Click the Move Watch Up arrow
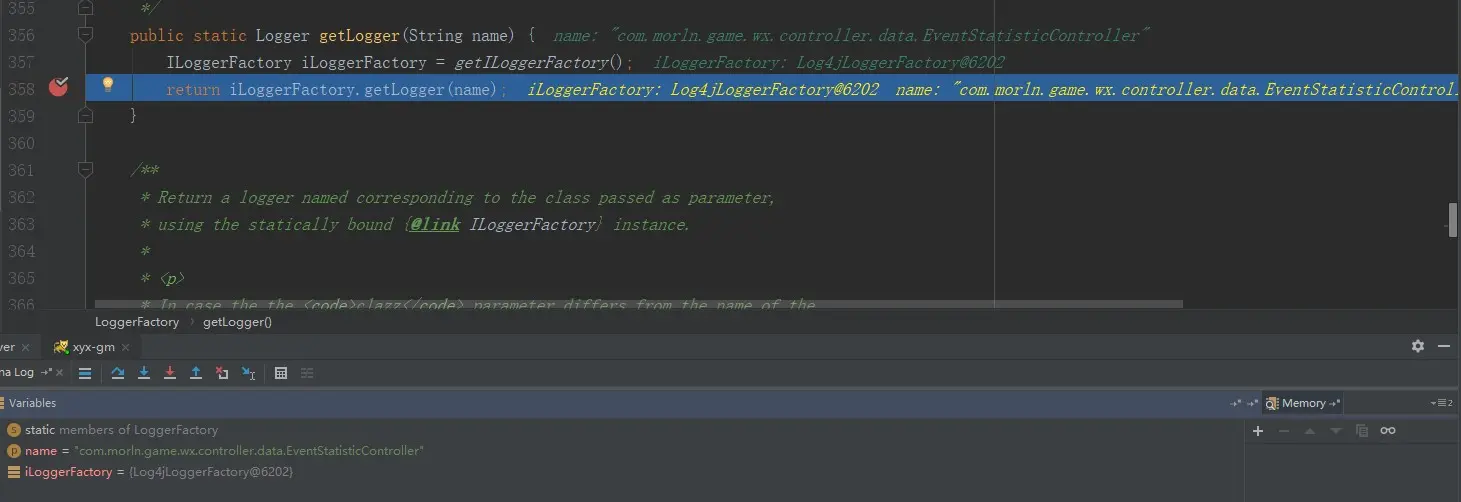 (1310, 430)
